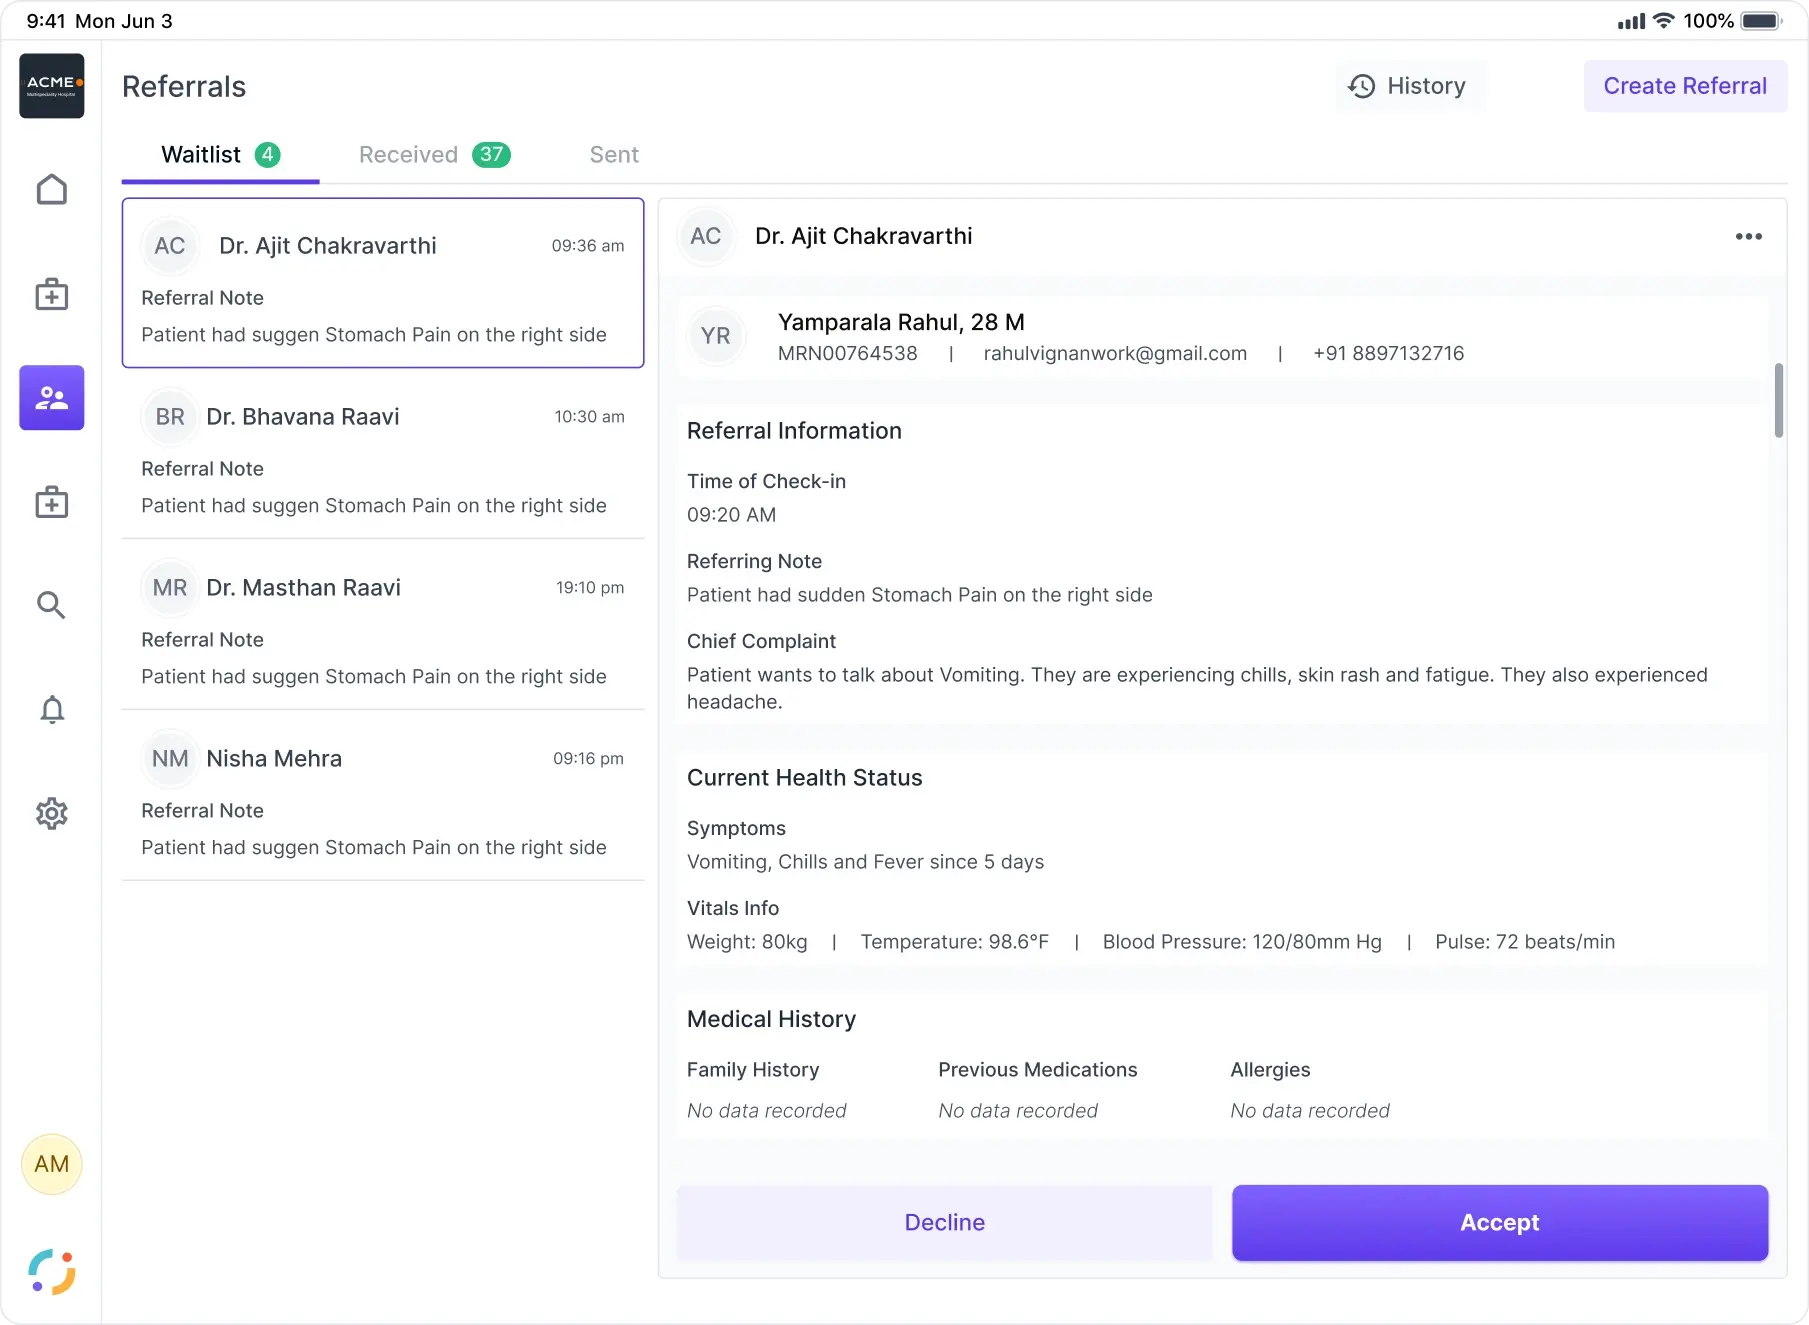The height and width of the screenshot is (1325, 1809).
Task: Open the upper medical kit sidebar icon
Action: (52, 294)
